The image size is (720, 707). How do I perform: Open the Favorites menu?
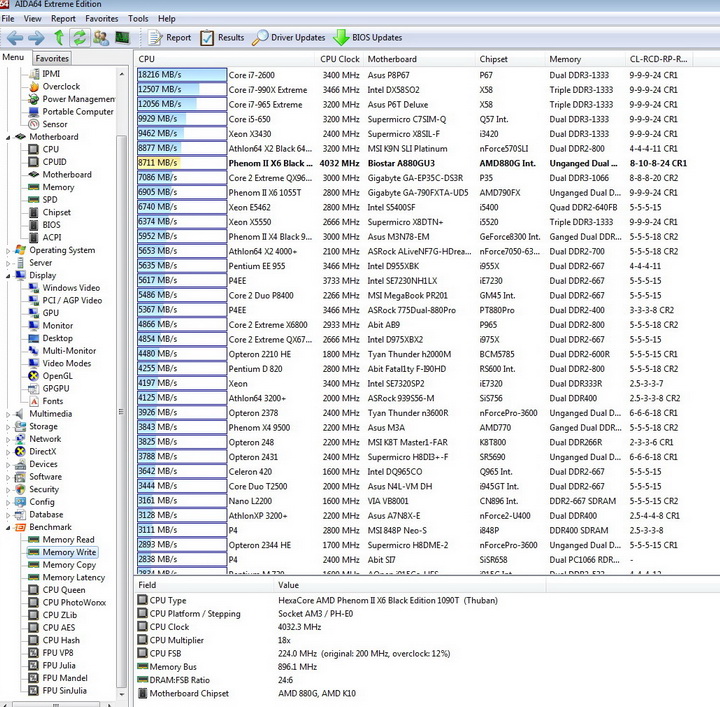click(101, 19)
